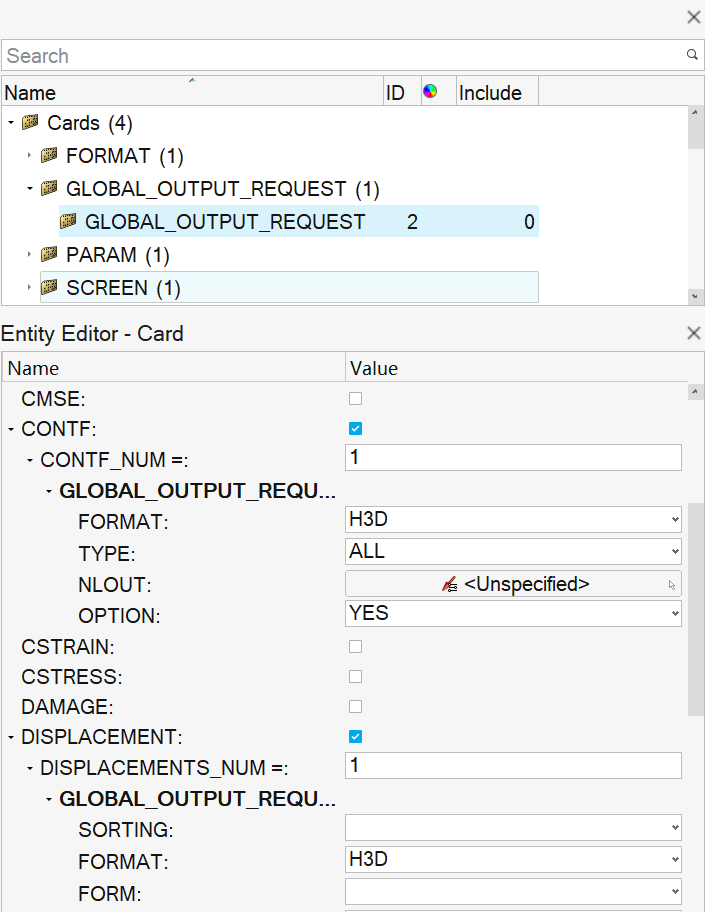Viewport: 705px width, 912px height.
Task: Click the NLOUT Unspecified selector button
Action: [513, 584]
